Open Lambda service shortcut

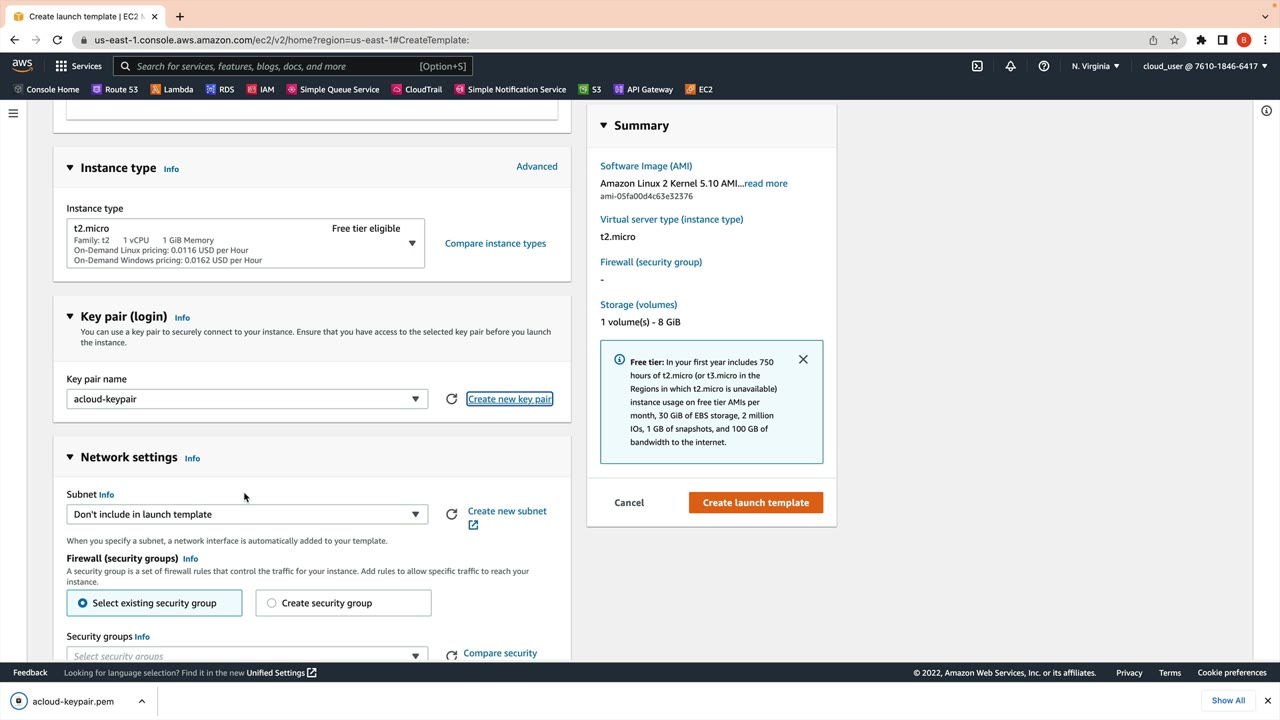tap(172, 89)
